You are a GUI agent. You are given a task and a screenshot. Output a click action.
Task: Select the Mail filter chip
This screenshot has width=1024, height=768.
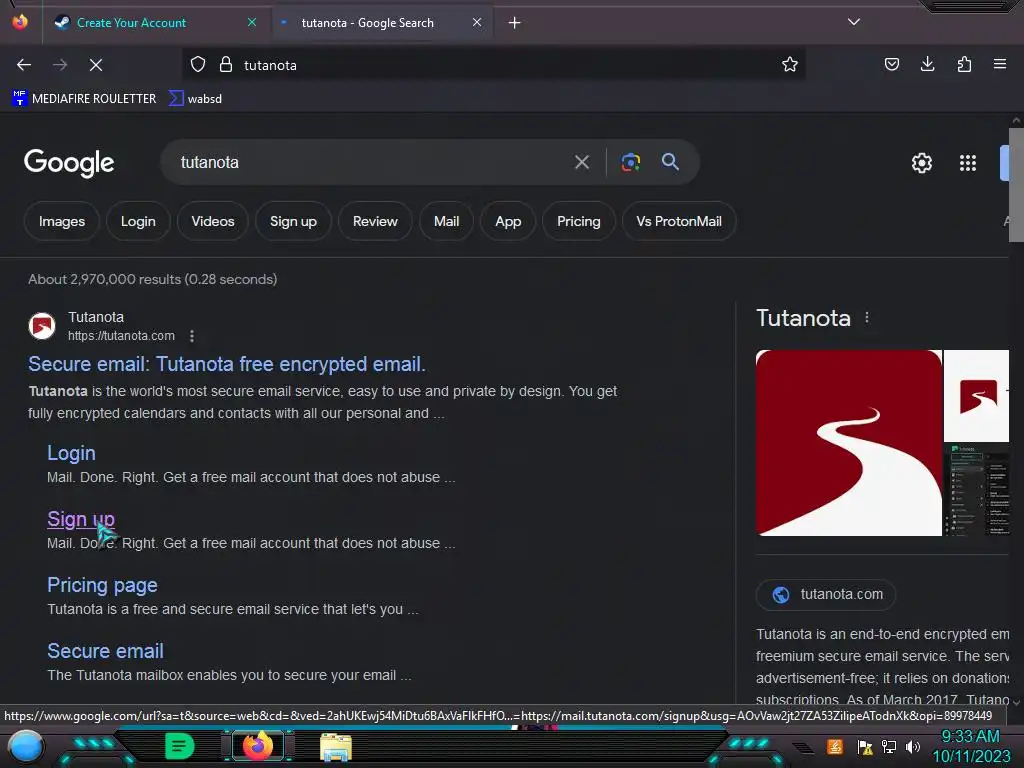click(447, 221)
